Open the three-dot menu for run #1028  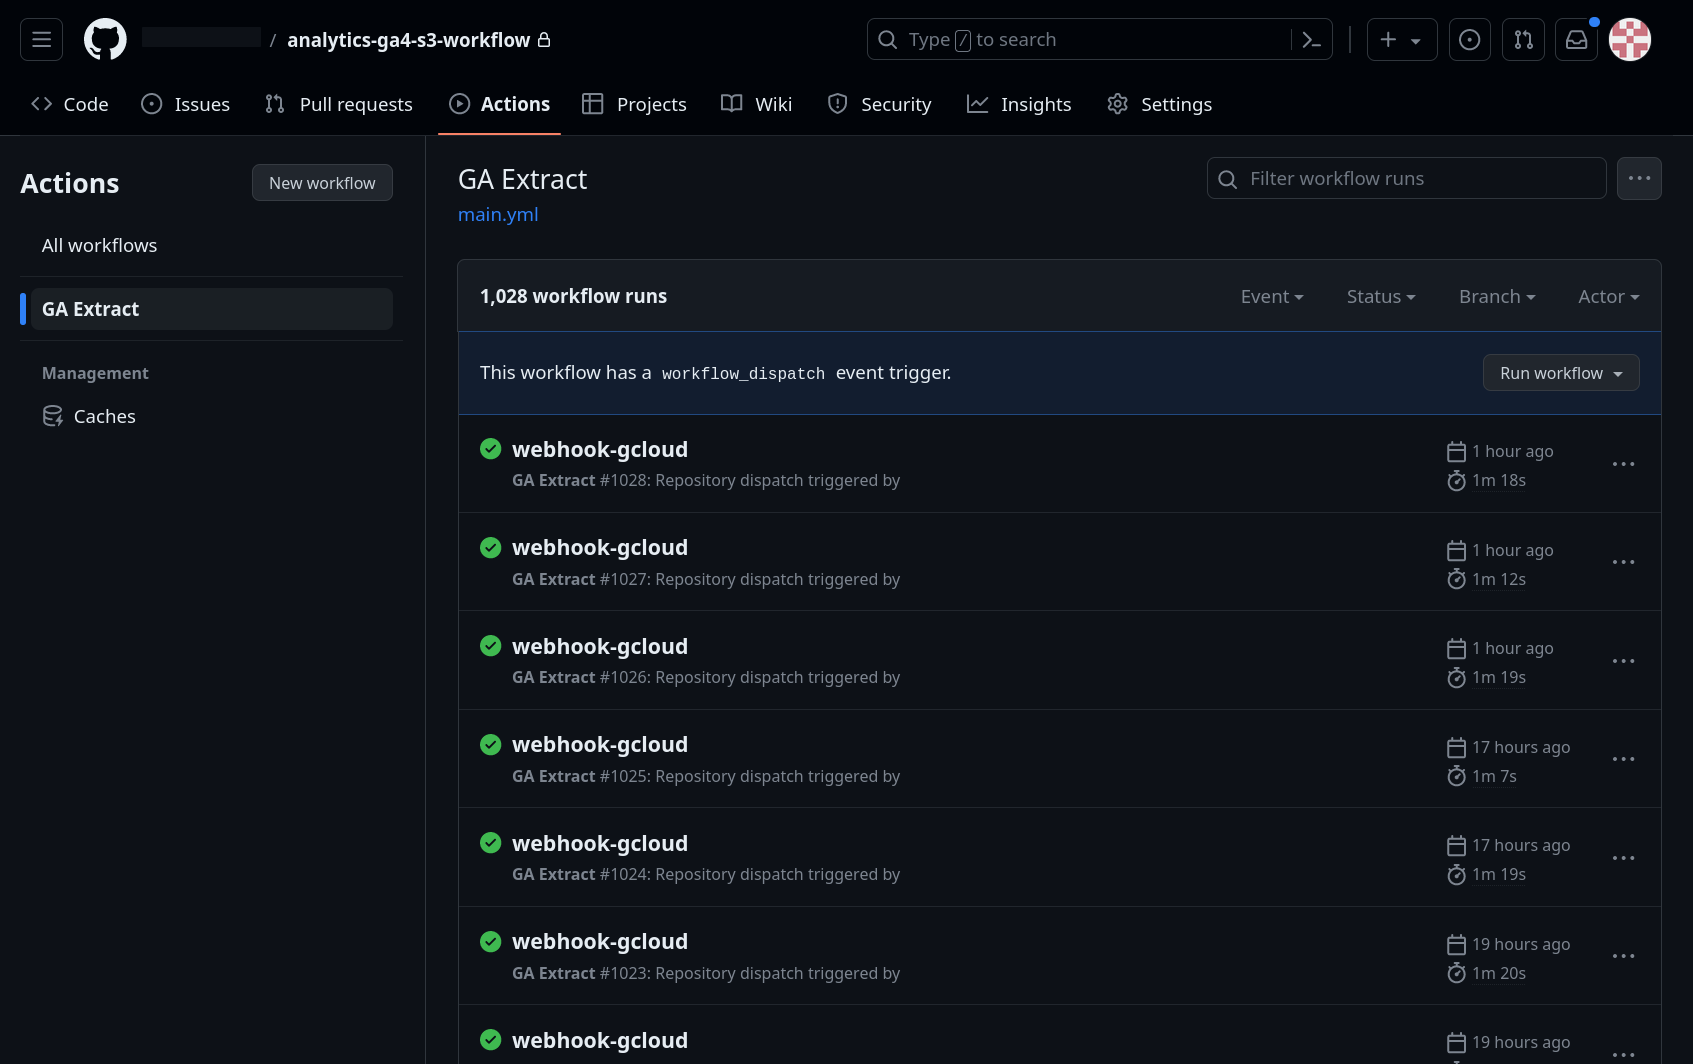point(1623,464)
